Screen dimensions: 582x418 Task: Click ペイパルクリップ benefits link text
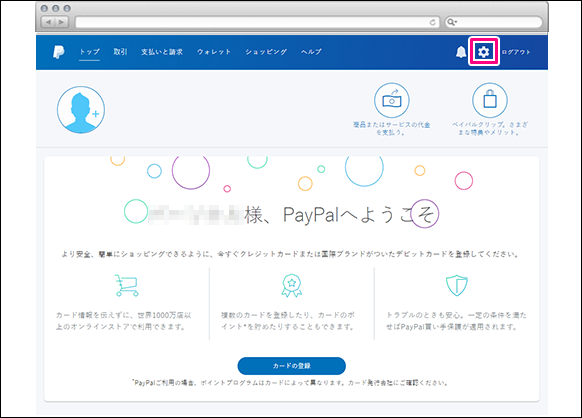[490, 128]
